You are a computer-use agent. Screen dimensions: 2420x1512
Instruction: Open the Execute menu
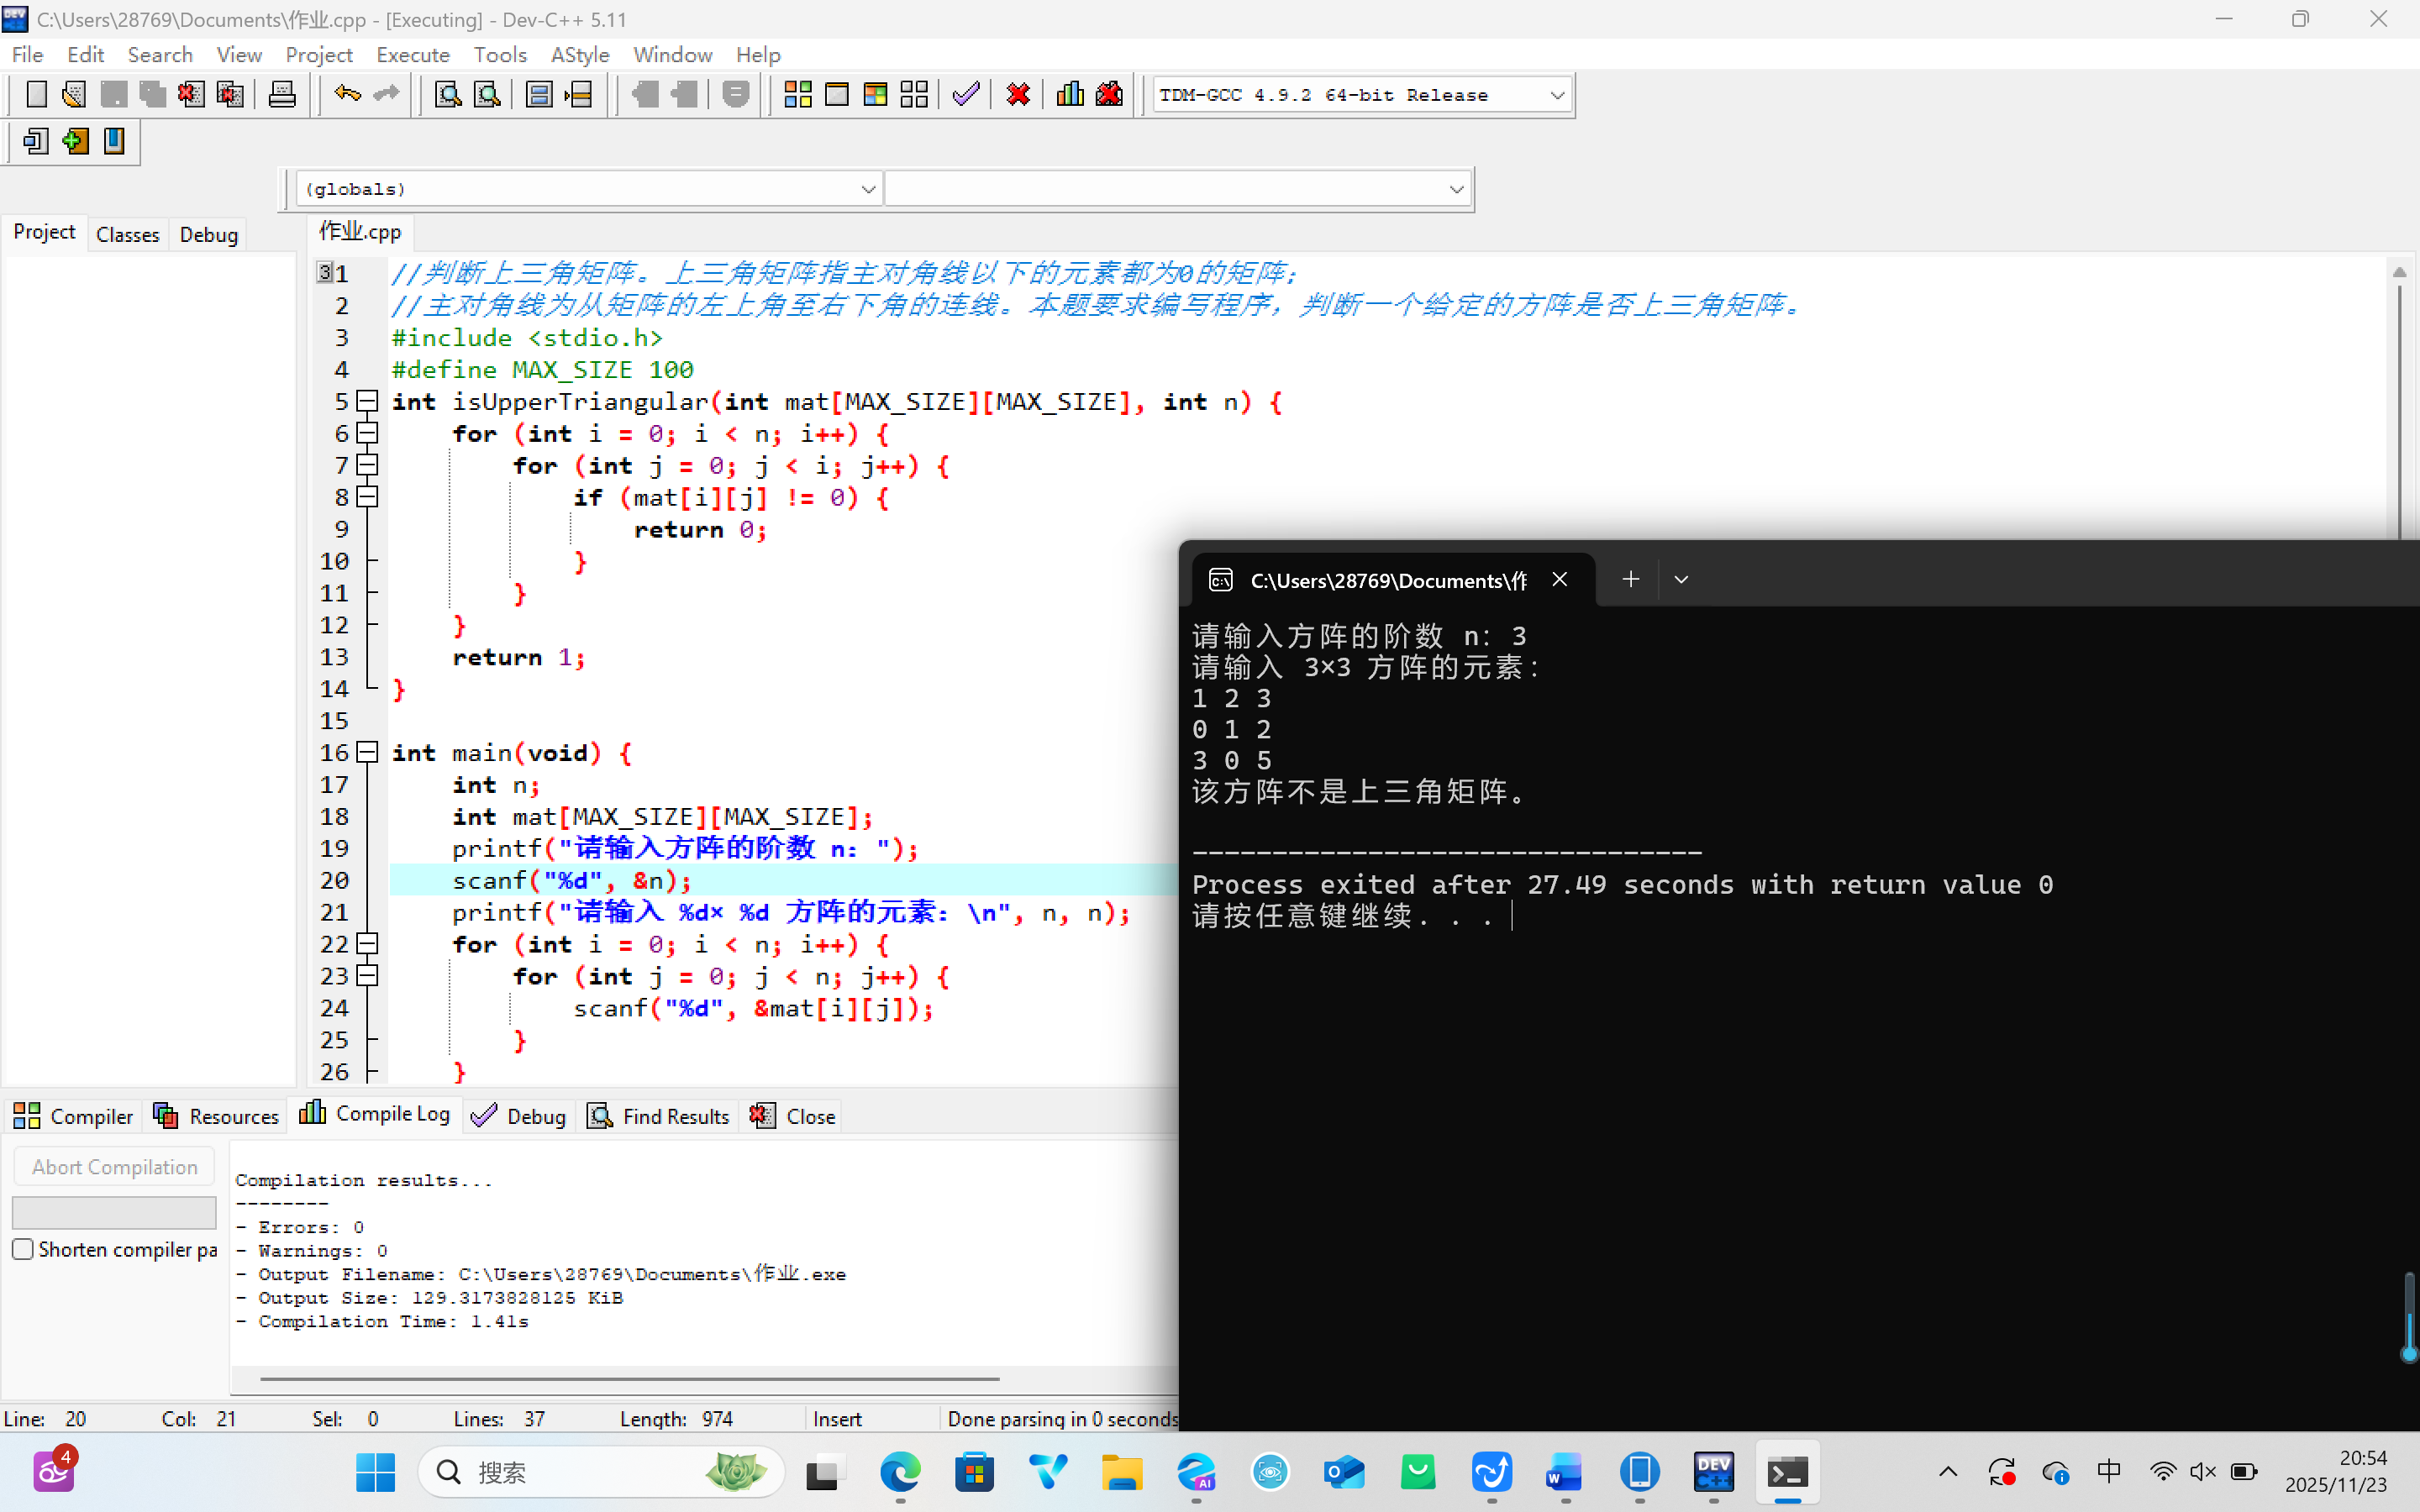pyautogui.click(x=412, y=55)
